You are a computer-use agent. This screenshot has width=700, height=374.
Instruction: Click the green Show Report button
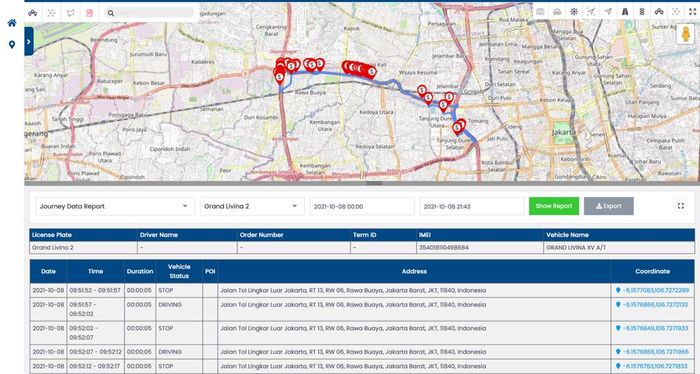point(554,206)
